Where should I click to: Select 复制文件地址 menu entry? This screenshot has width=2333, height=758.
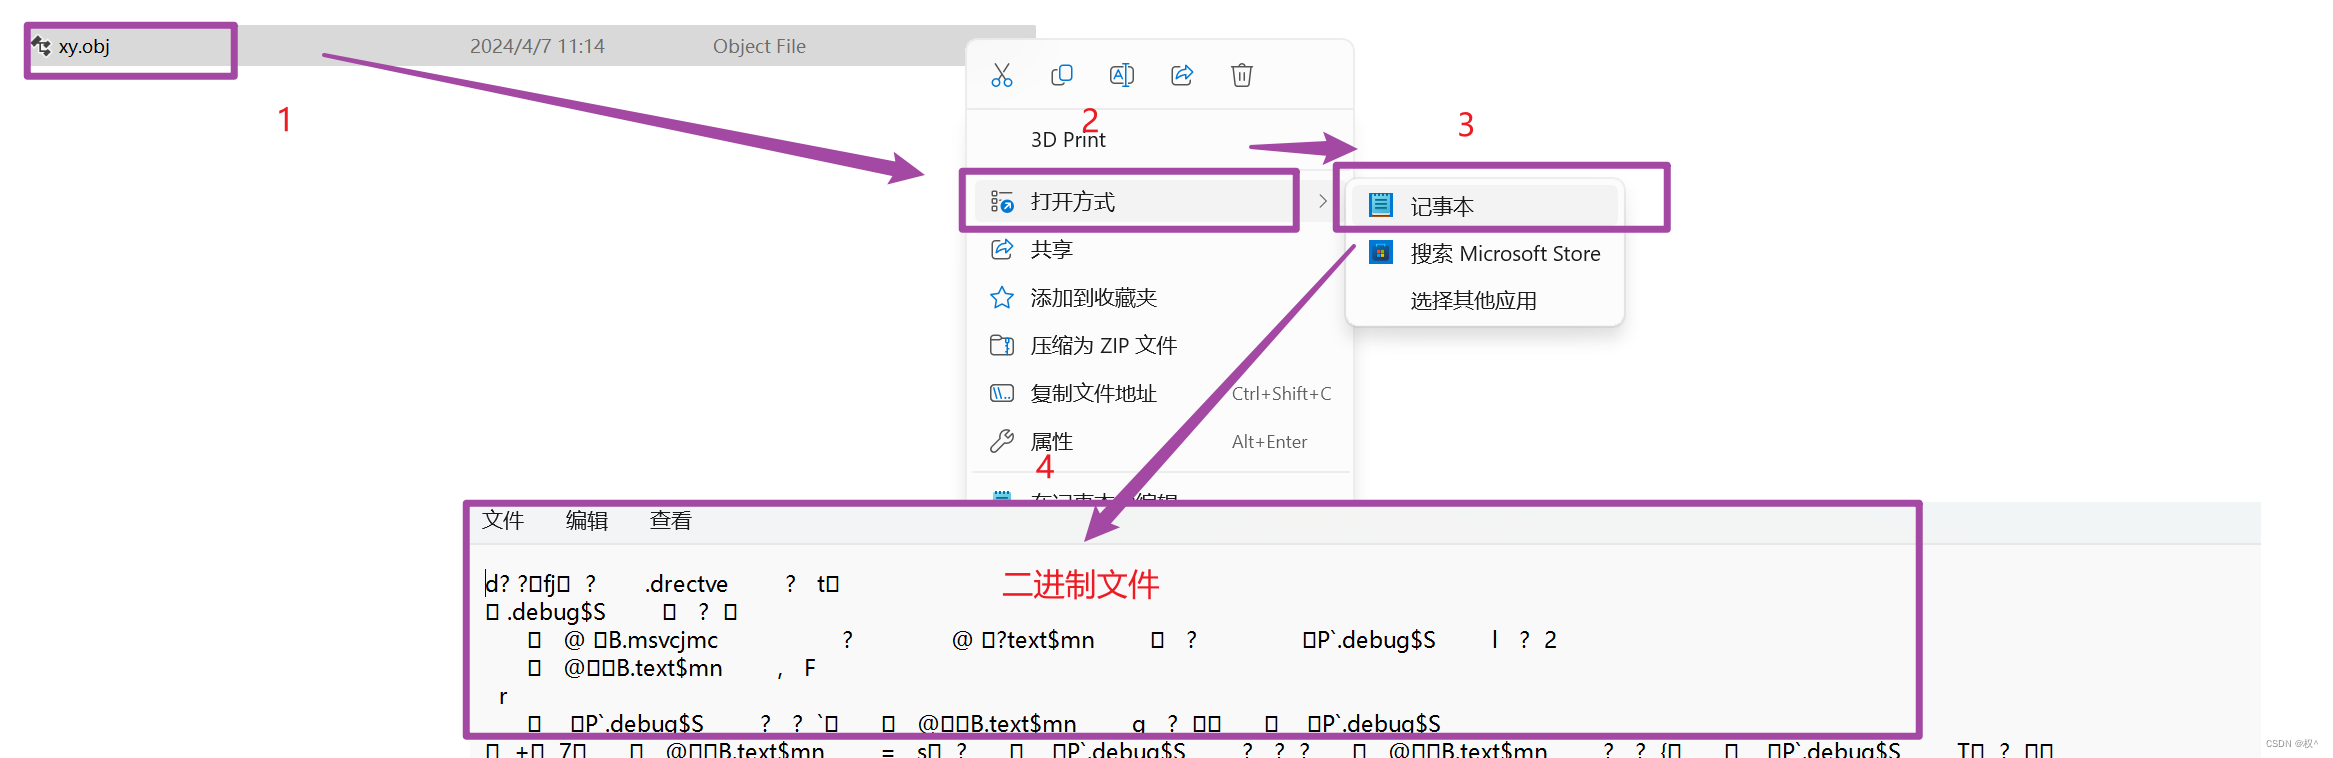[1093, 393]
